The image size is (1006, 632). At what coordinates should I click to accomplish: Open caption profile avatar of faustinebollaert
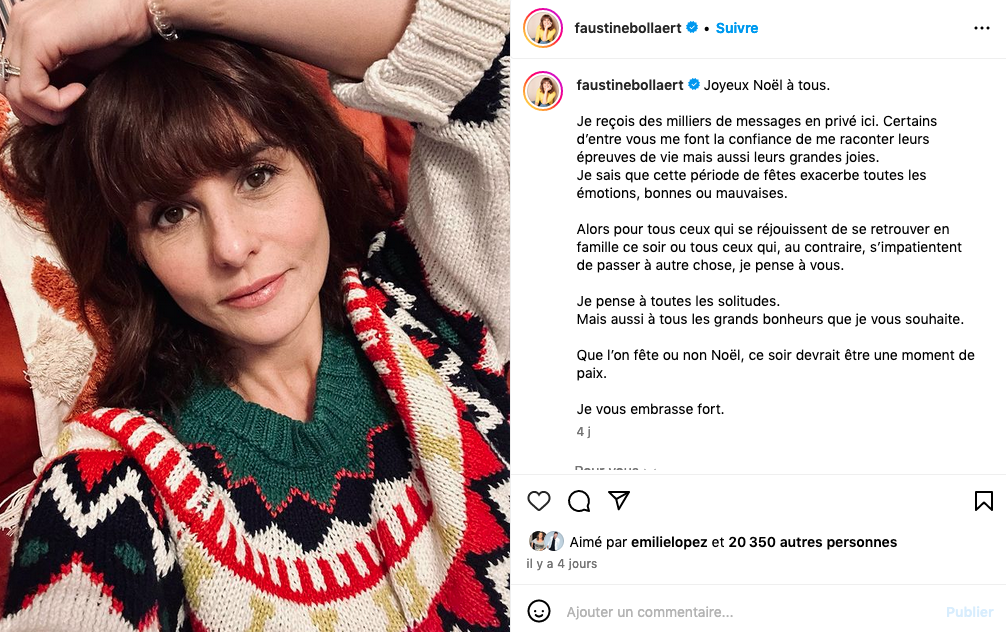[543, 90]
